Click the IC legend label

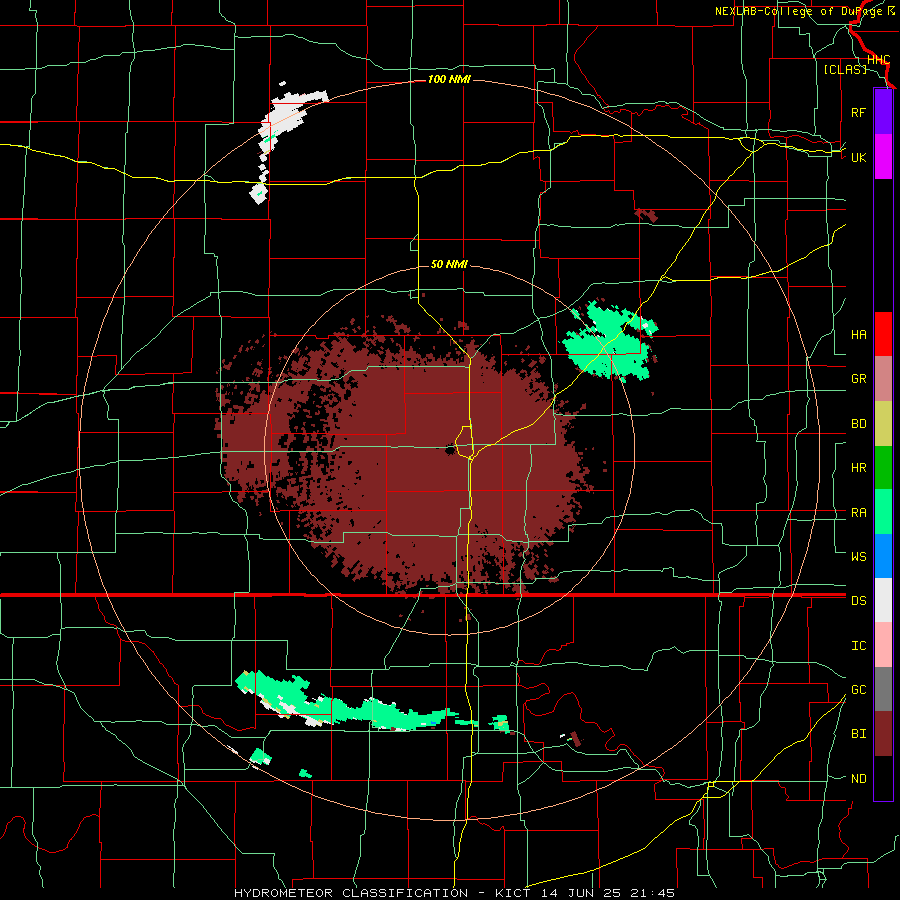tap(858, 646)
